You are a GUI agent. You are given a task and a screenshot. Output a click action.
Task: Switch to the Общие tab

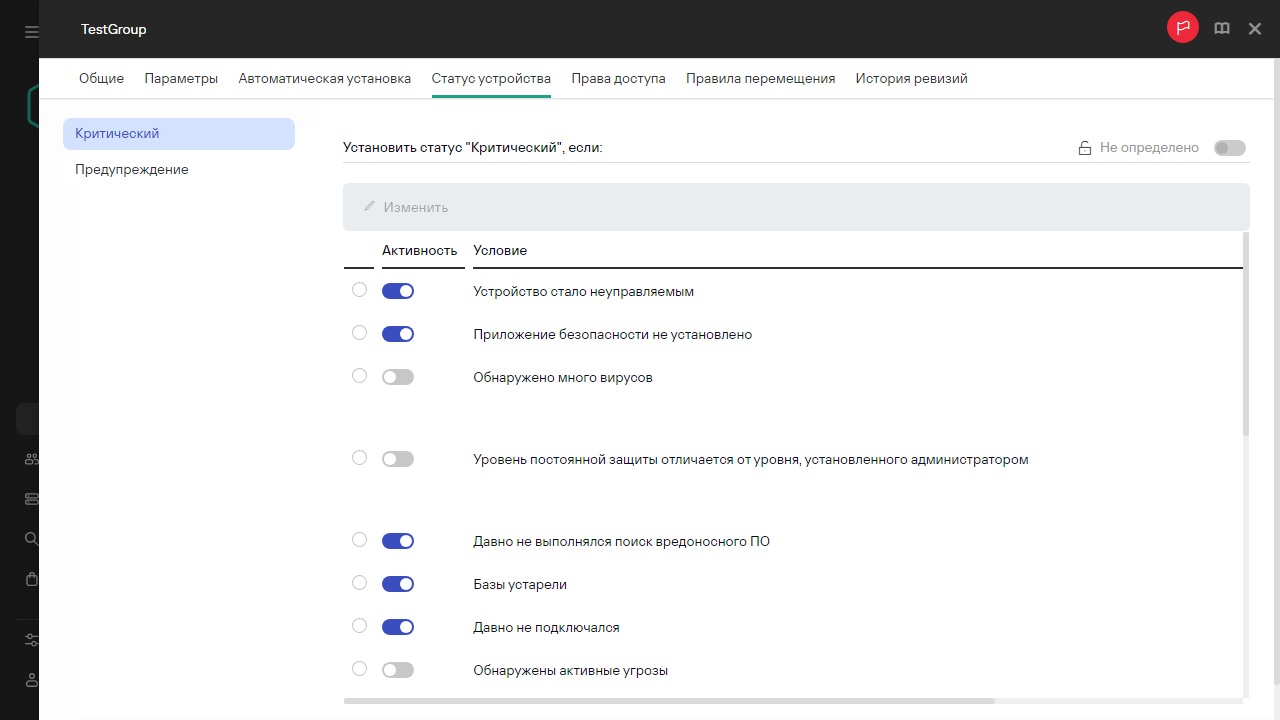(102, 78)
